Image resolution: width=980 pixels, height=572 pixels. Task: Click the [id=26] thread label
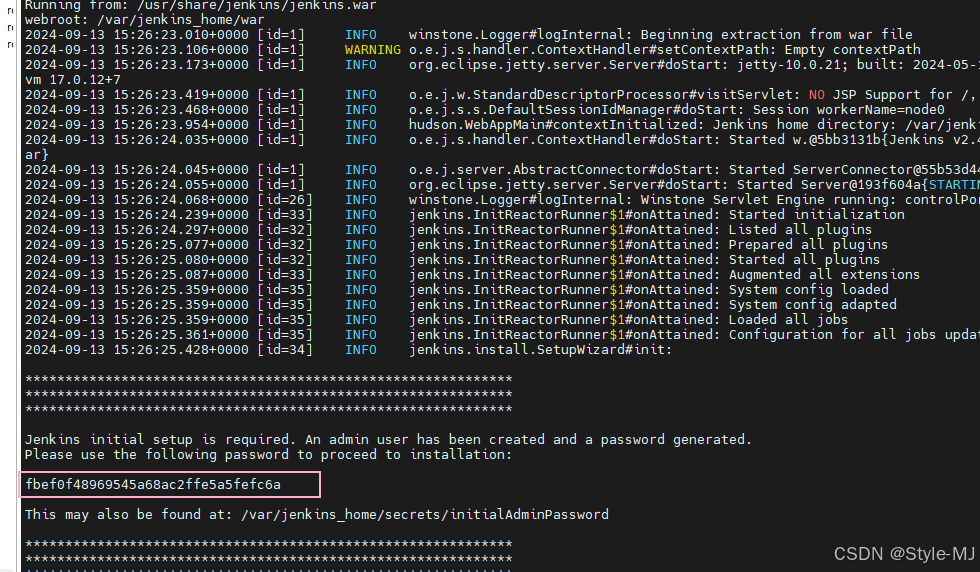[x=284, y=200]
